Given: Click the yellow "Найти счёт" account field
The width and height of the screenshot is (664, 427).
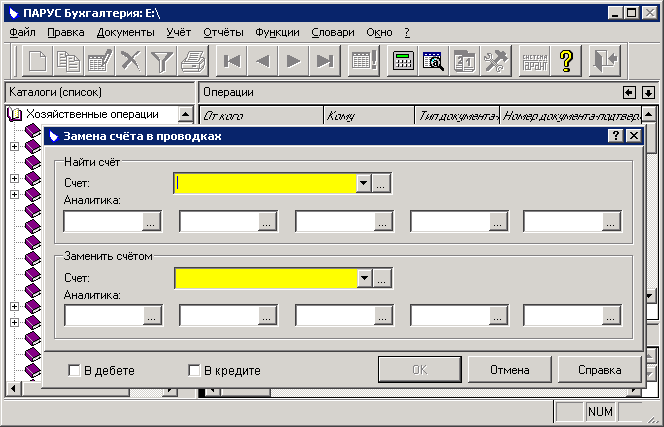Looking at the screenshot, I should tap(265, 183).
